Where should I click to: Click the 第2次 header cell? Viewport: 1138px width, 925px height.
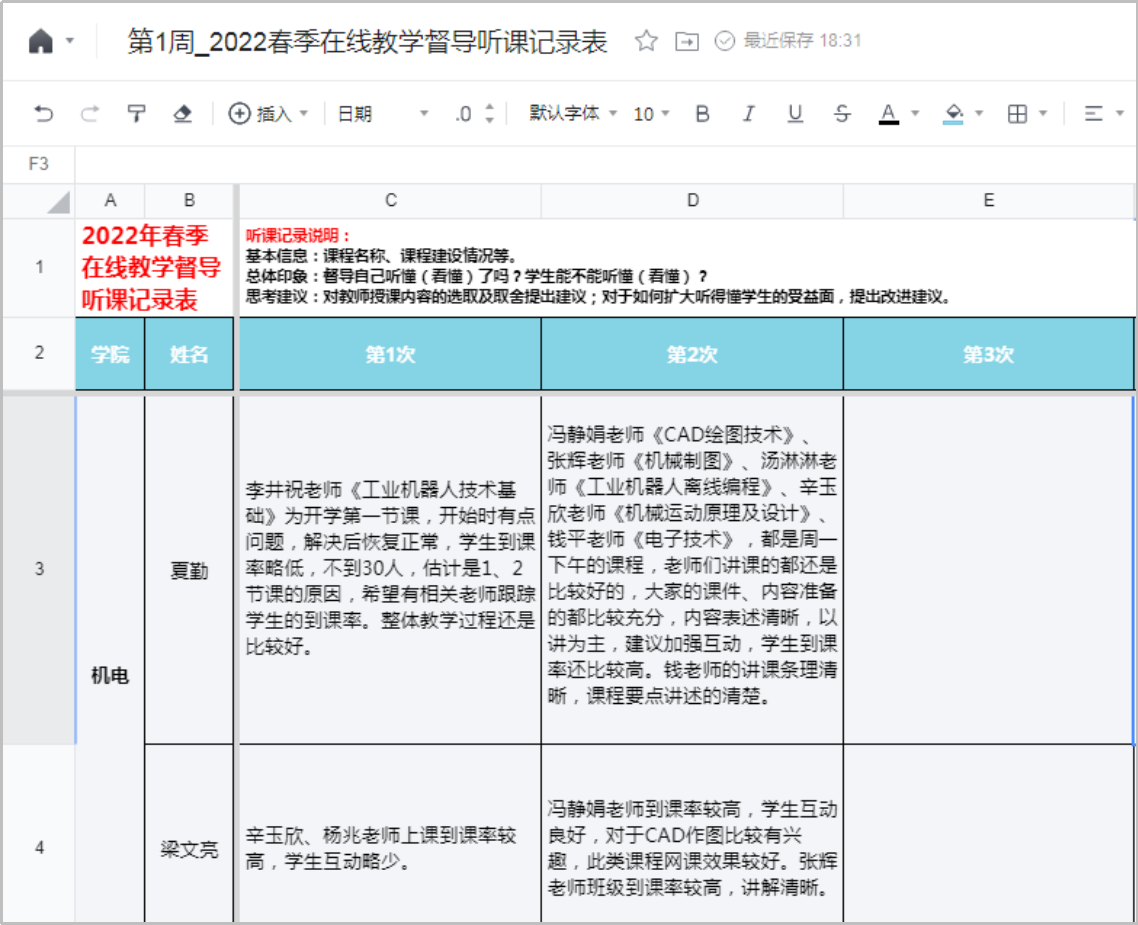pyautogui.click(x=692, y=354)
